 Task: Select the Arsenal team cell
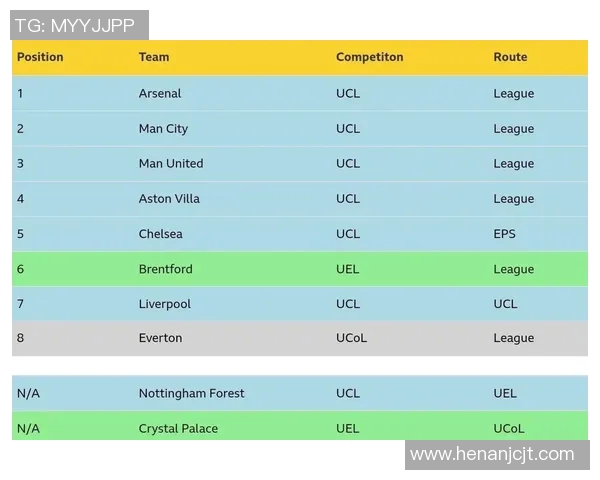(x=160, y=93)
